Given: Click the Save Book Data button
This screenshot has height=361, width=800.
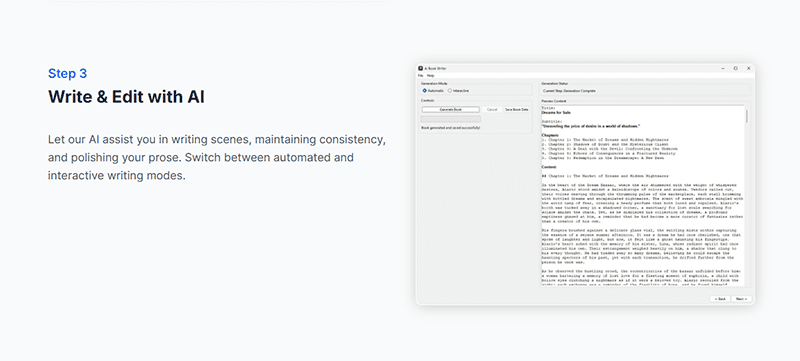Looking at the screenshot, I should (516, 110).
